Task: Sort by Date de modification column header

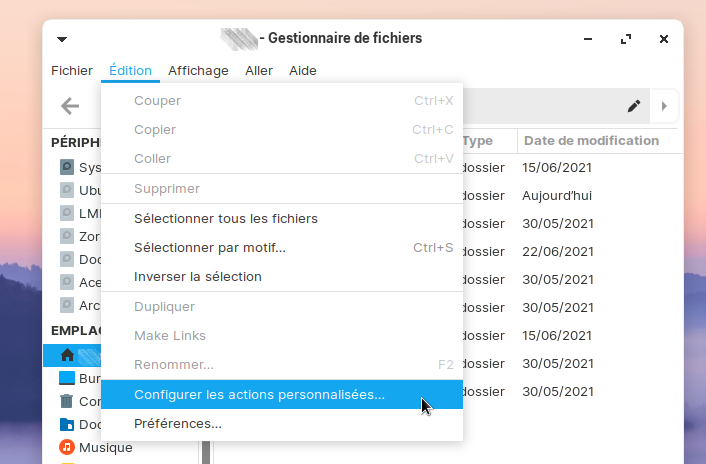Action: coord(591,141)
